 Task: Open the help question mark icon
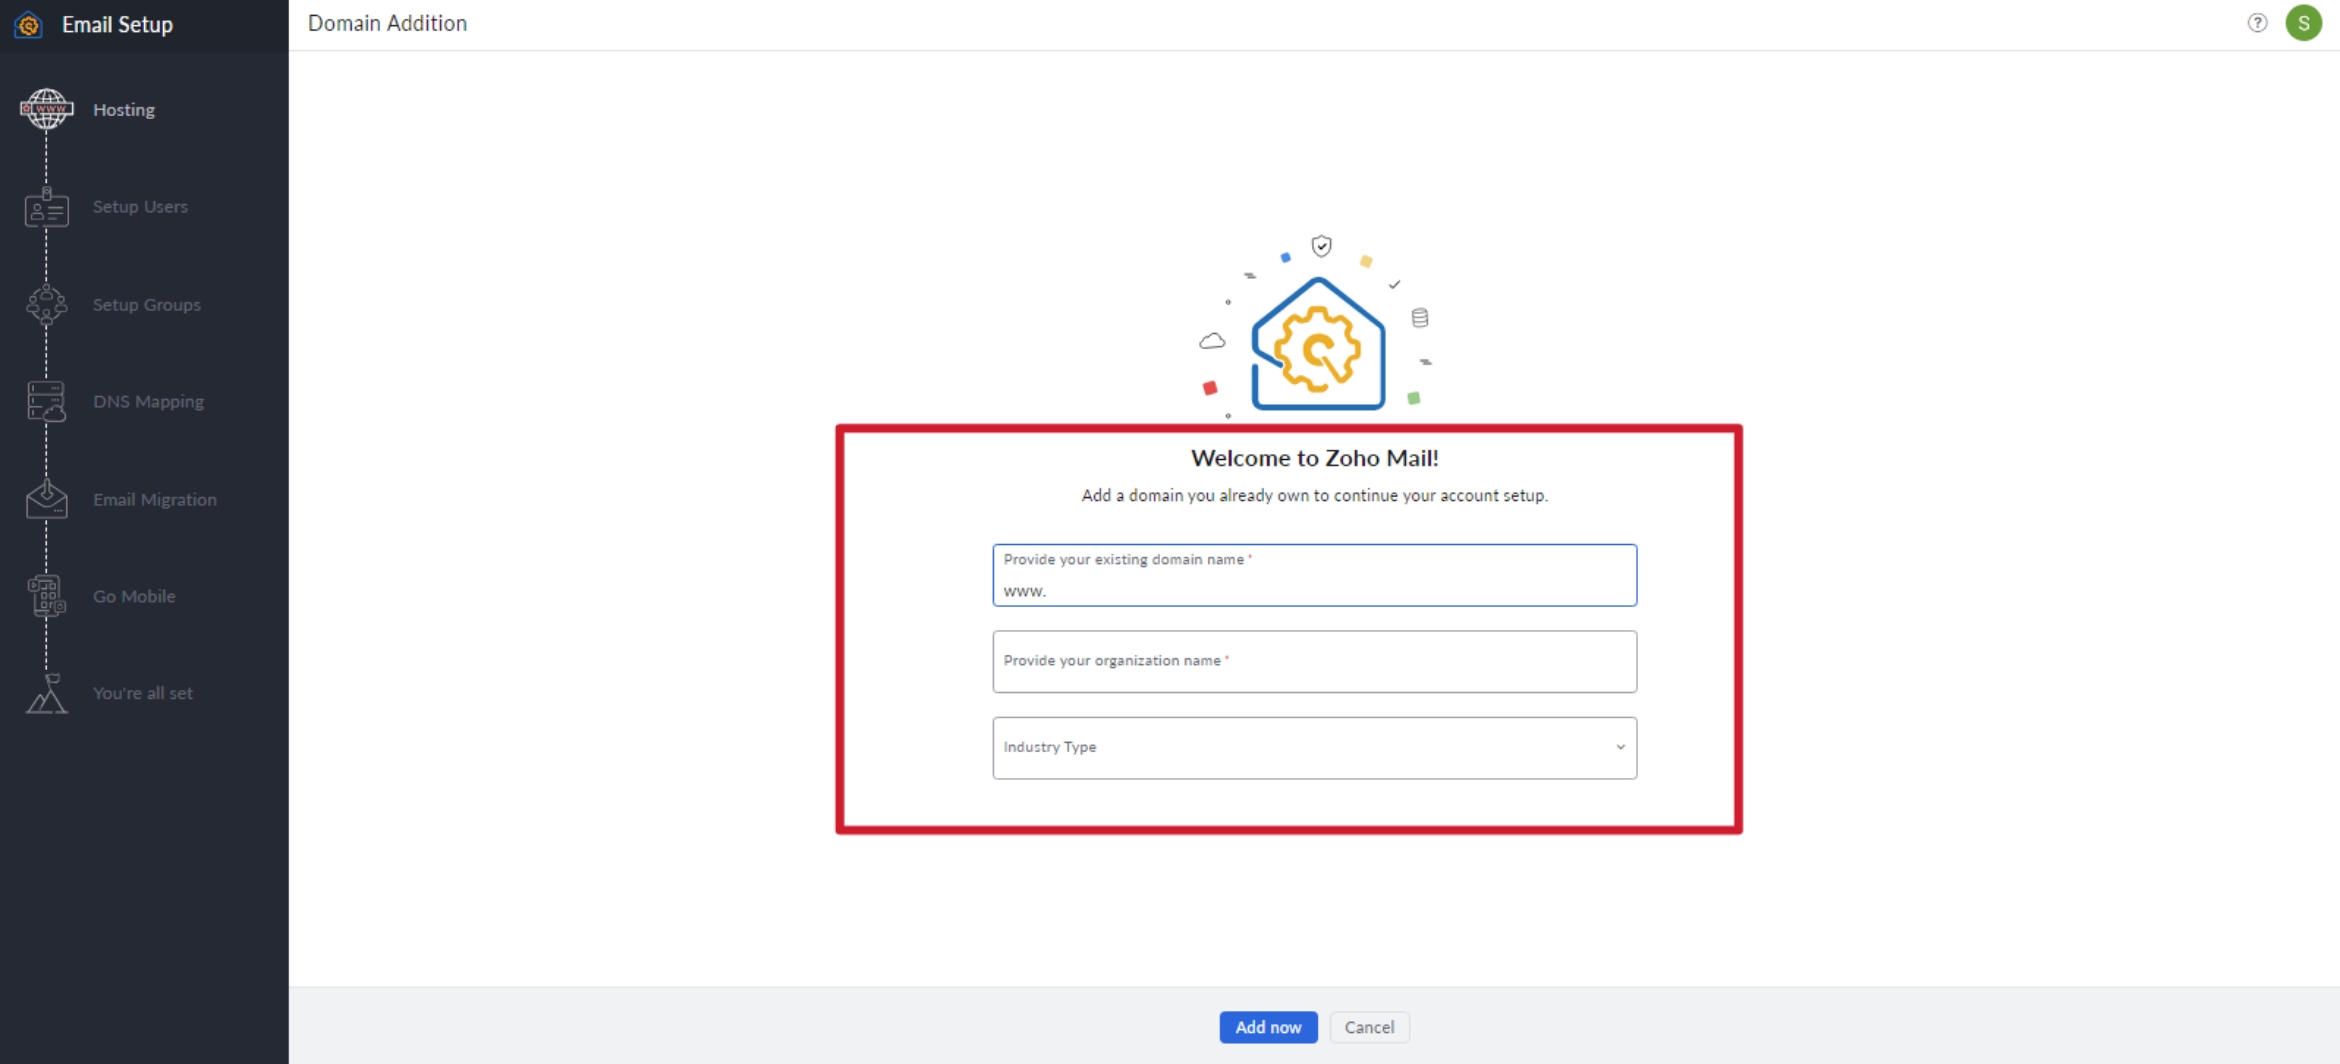[x=2257, y=23]
